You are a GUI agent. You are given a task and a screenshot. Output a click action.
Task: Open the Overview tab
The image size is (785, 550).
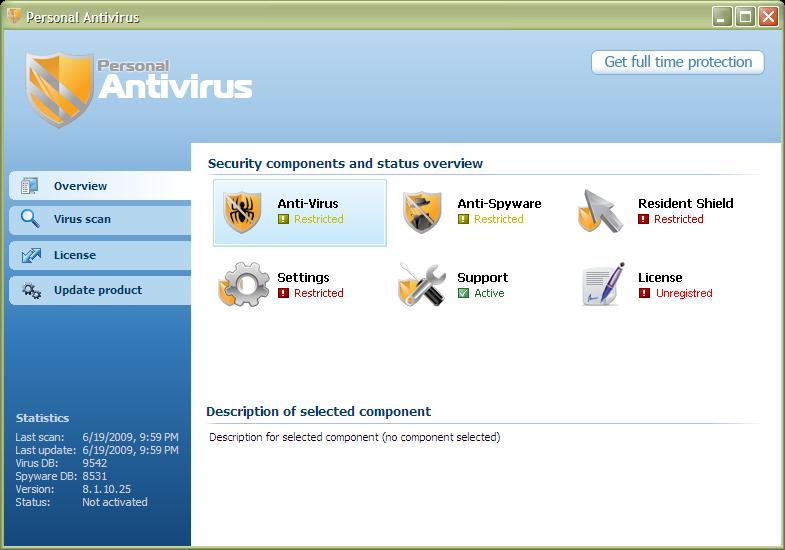(100, 186)
